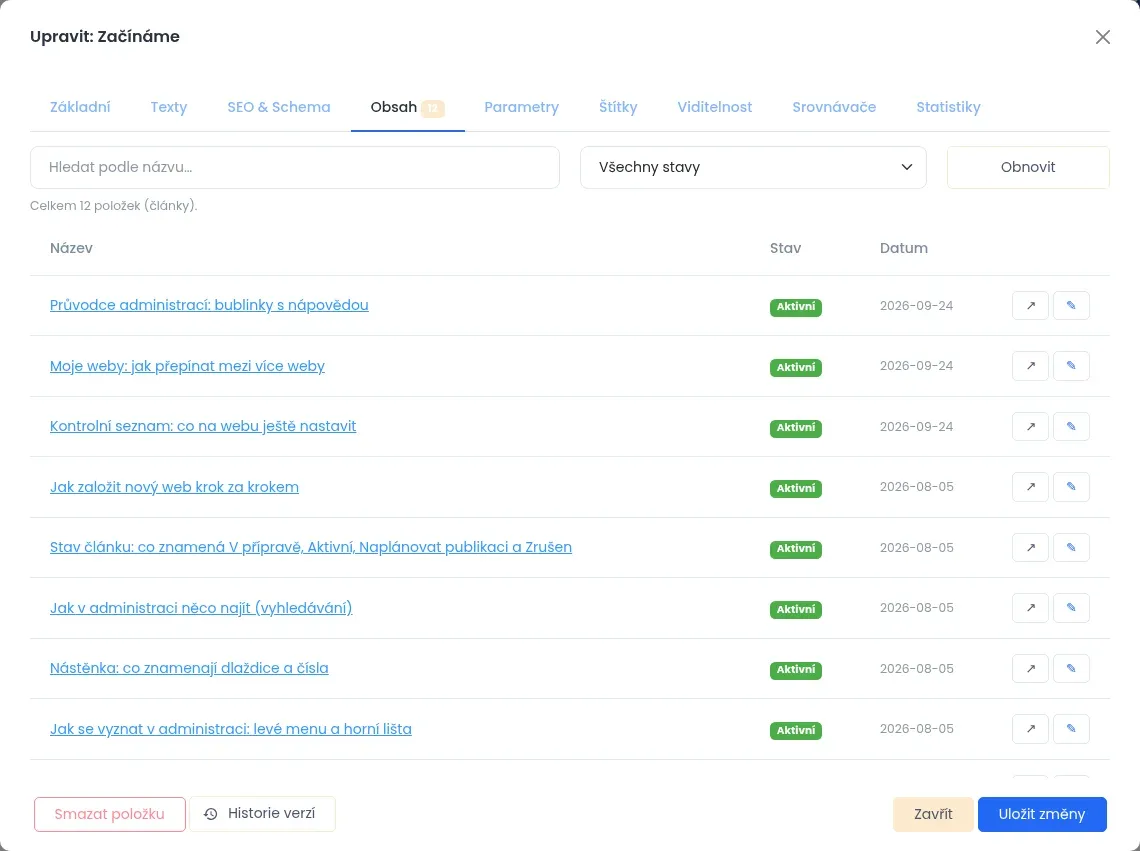Click the Zavřít button

click(x=933, y=814)
